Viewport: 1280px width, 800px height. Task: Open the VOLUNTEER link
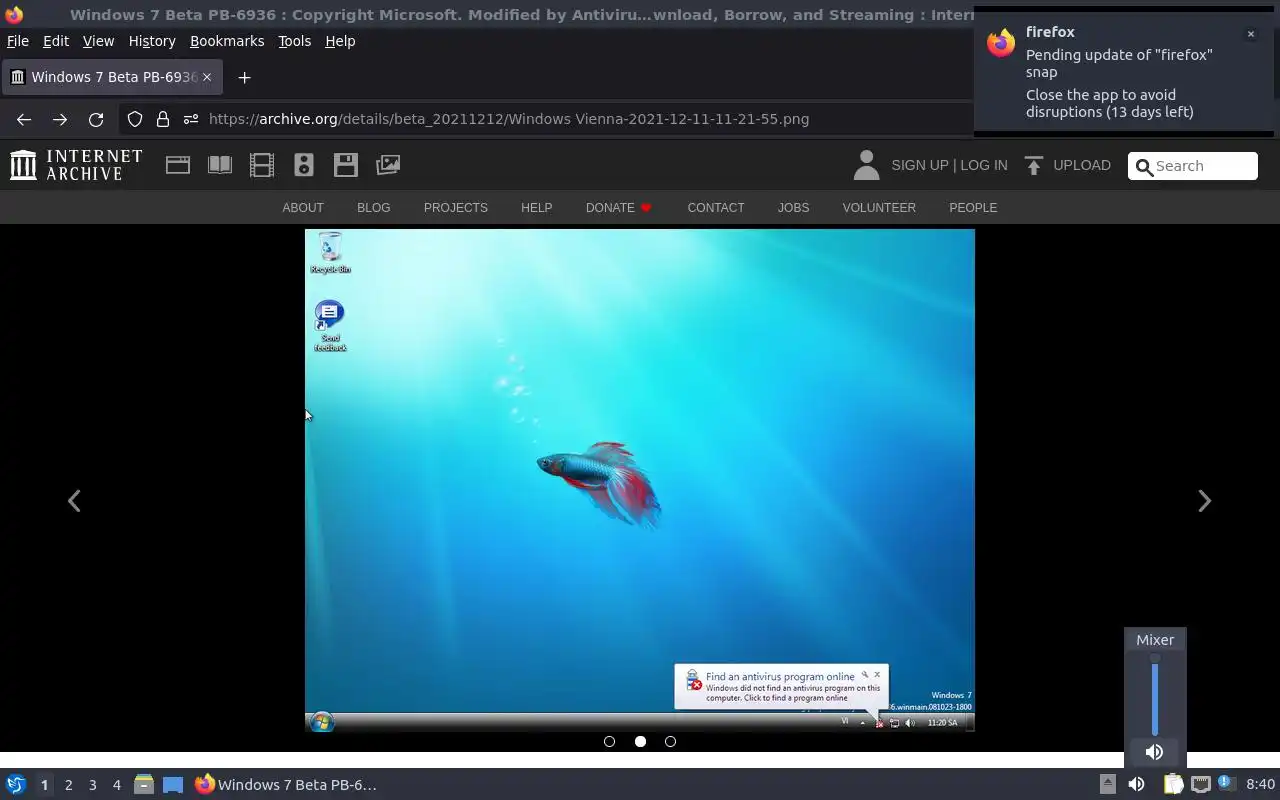click(879, 208)
